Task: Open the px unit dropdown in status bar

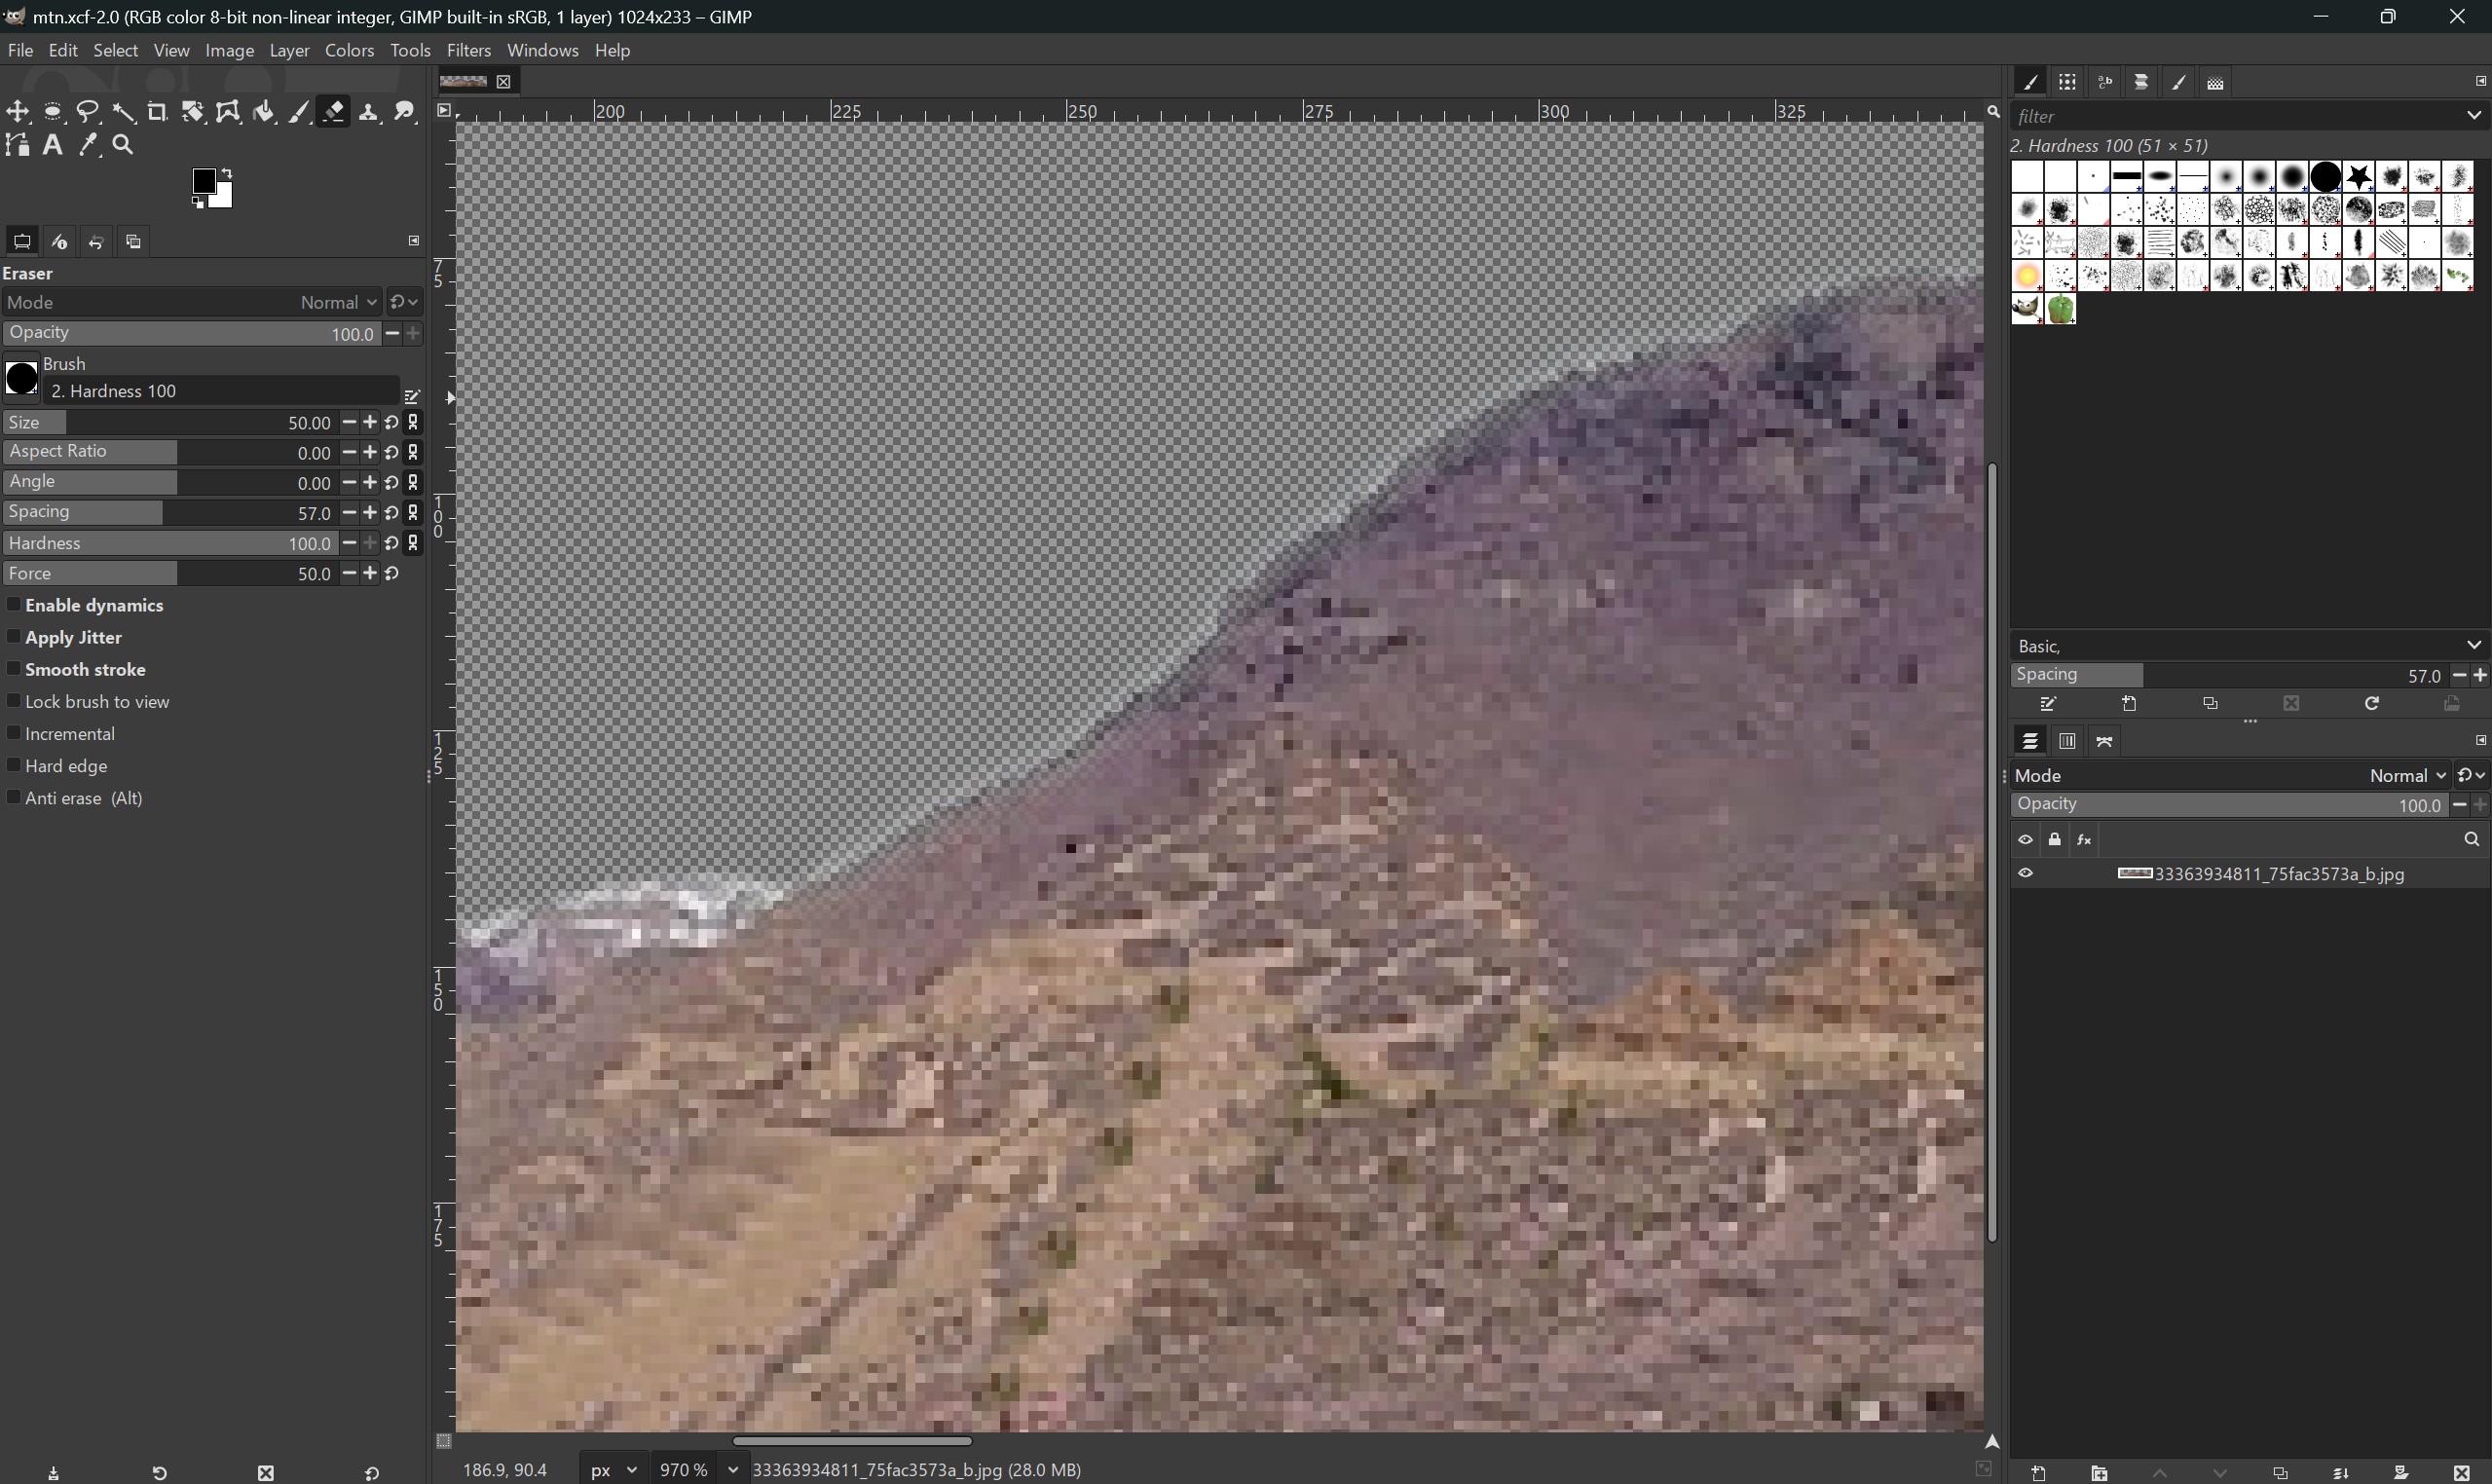Action: [x=613, y=1470]
